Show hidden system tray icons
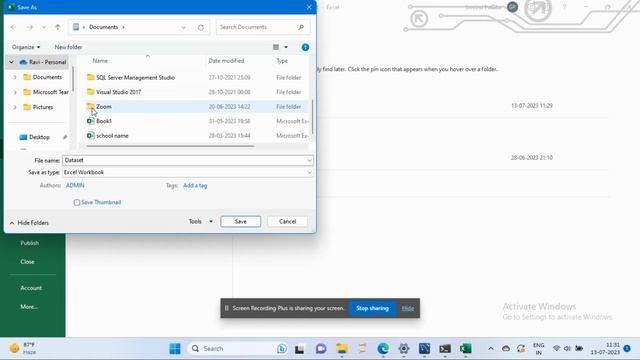The image size is (640, 360). point(491,349)
